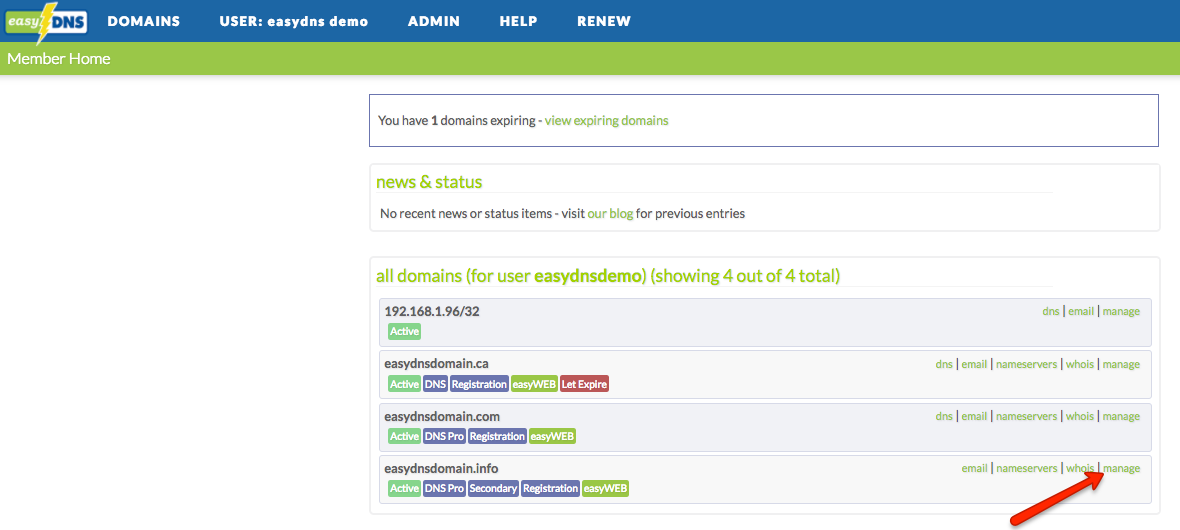
Task: Manage easydnsdomain.ca
Action: pyautogui.click(x=1121, y=364)
